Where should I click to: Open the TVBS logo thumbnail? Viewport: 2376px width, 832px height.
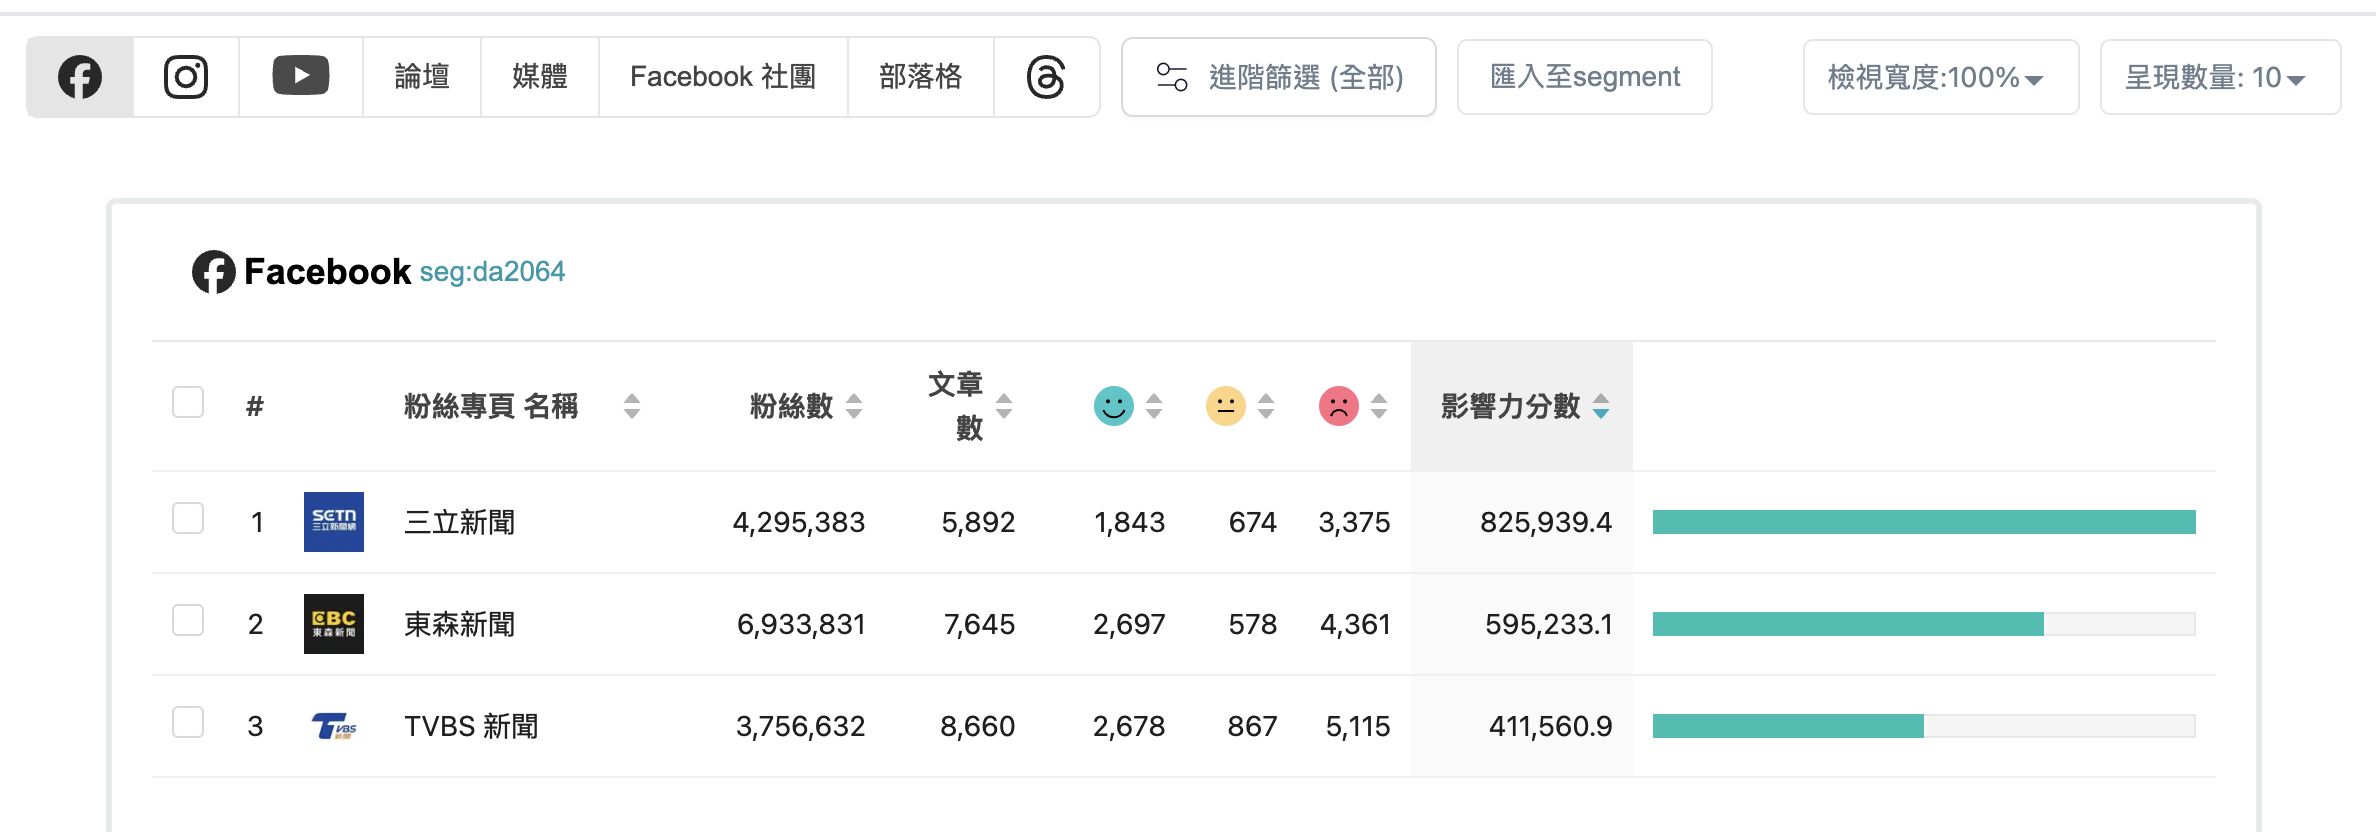(x=334, y=726)
